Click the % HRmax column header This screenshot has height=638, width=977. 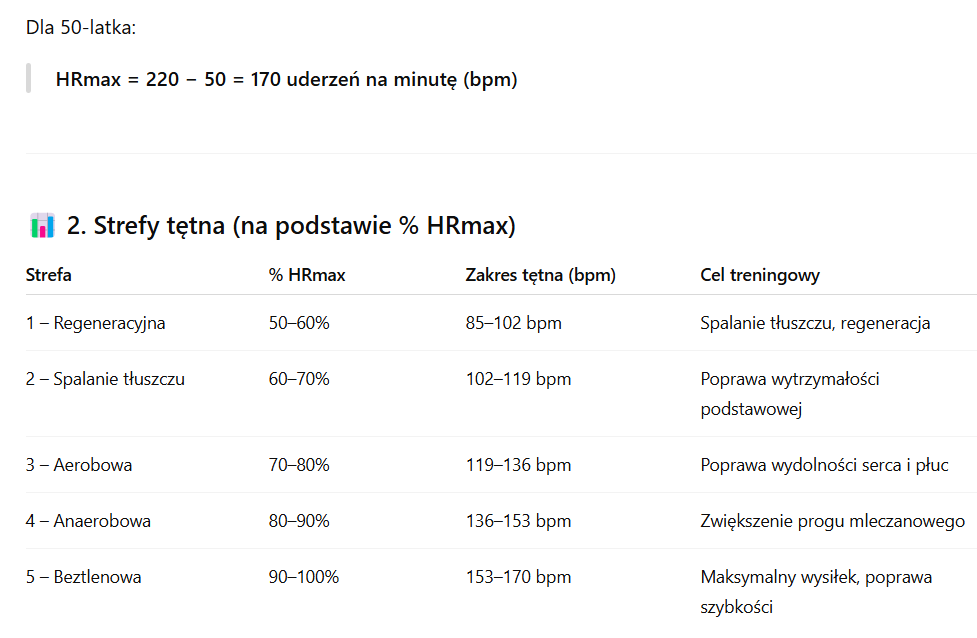307,275
